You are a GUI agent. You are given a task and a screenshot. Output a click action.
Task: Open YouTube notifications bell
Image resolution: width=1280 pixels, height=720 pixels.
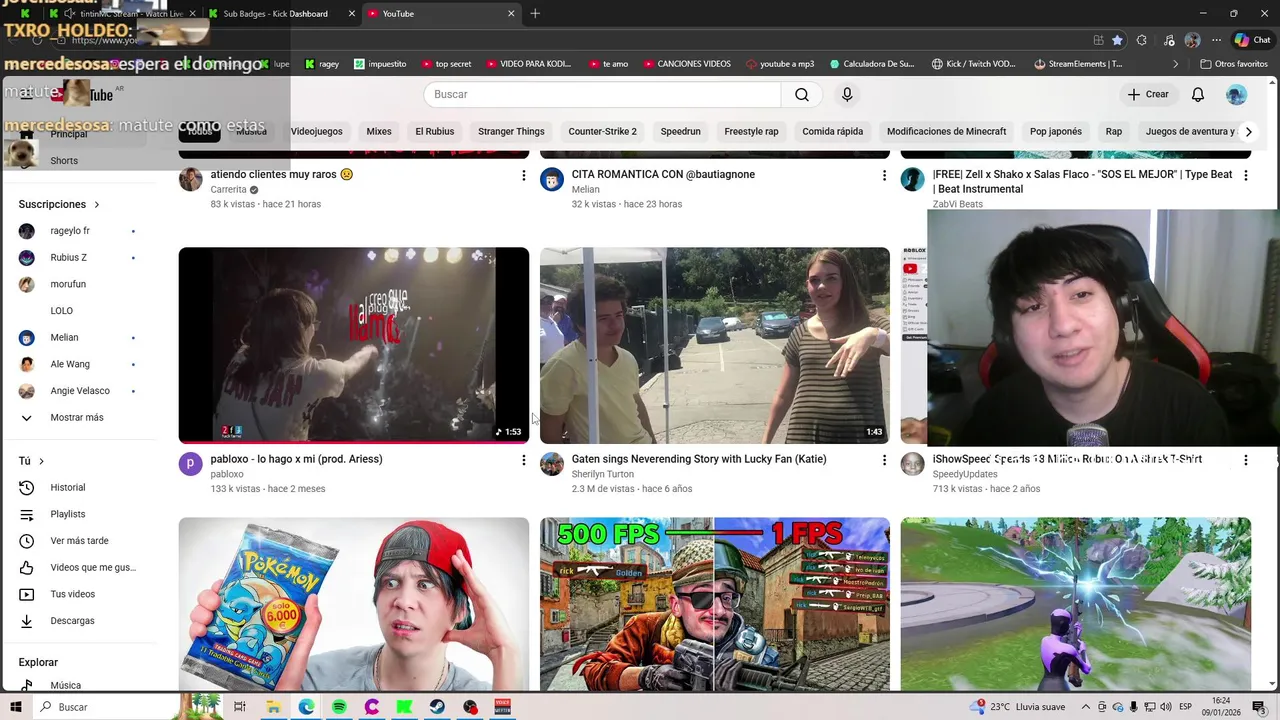[x=1198, y=94]
